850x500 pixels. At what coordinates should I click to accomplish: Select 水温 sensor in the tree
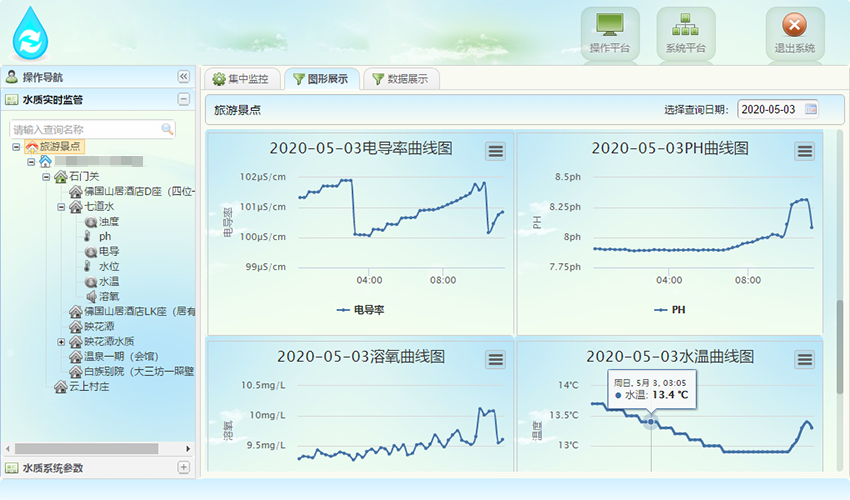tap(109, 282)
